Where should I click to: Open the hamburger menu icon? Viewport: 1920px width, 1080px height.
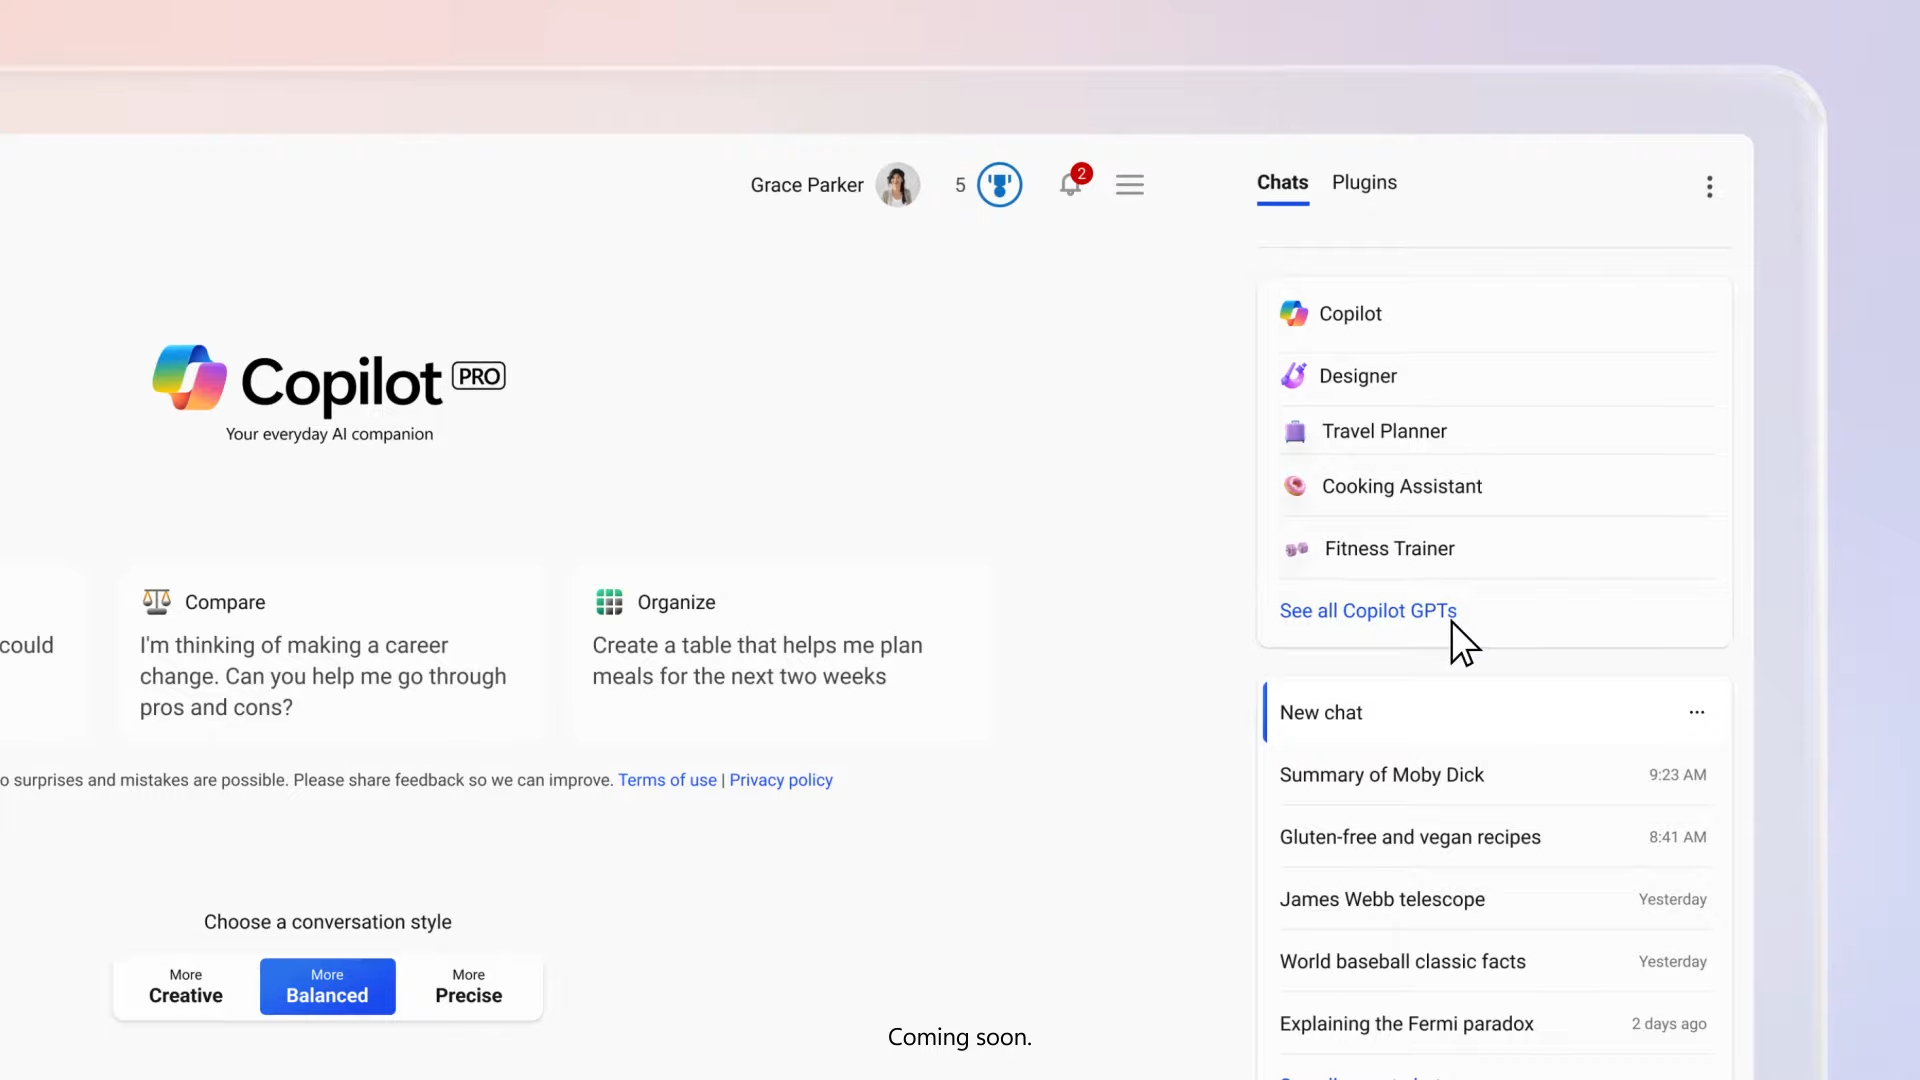coord(1130,185)
